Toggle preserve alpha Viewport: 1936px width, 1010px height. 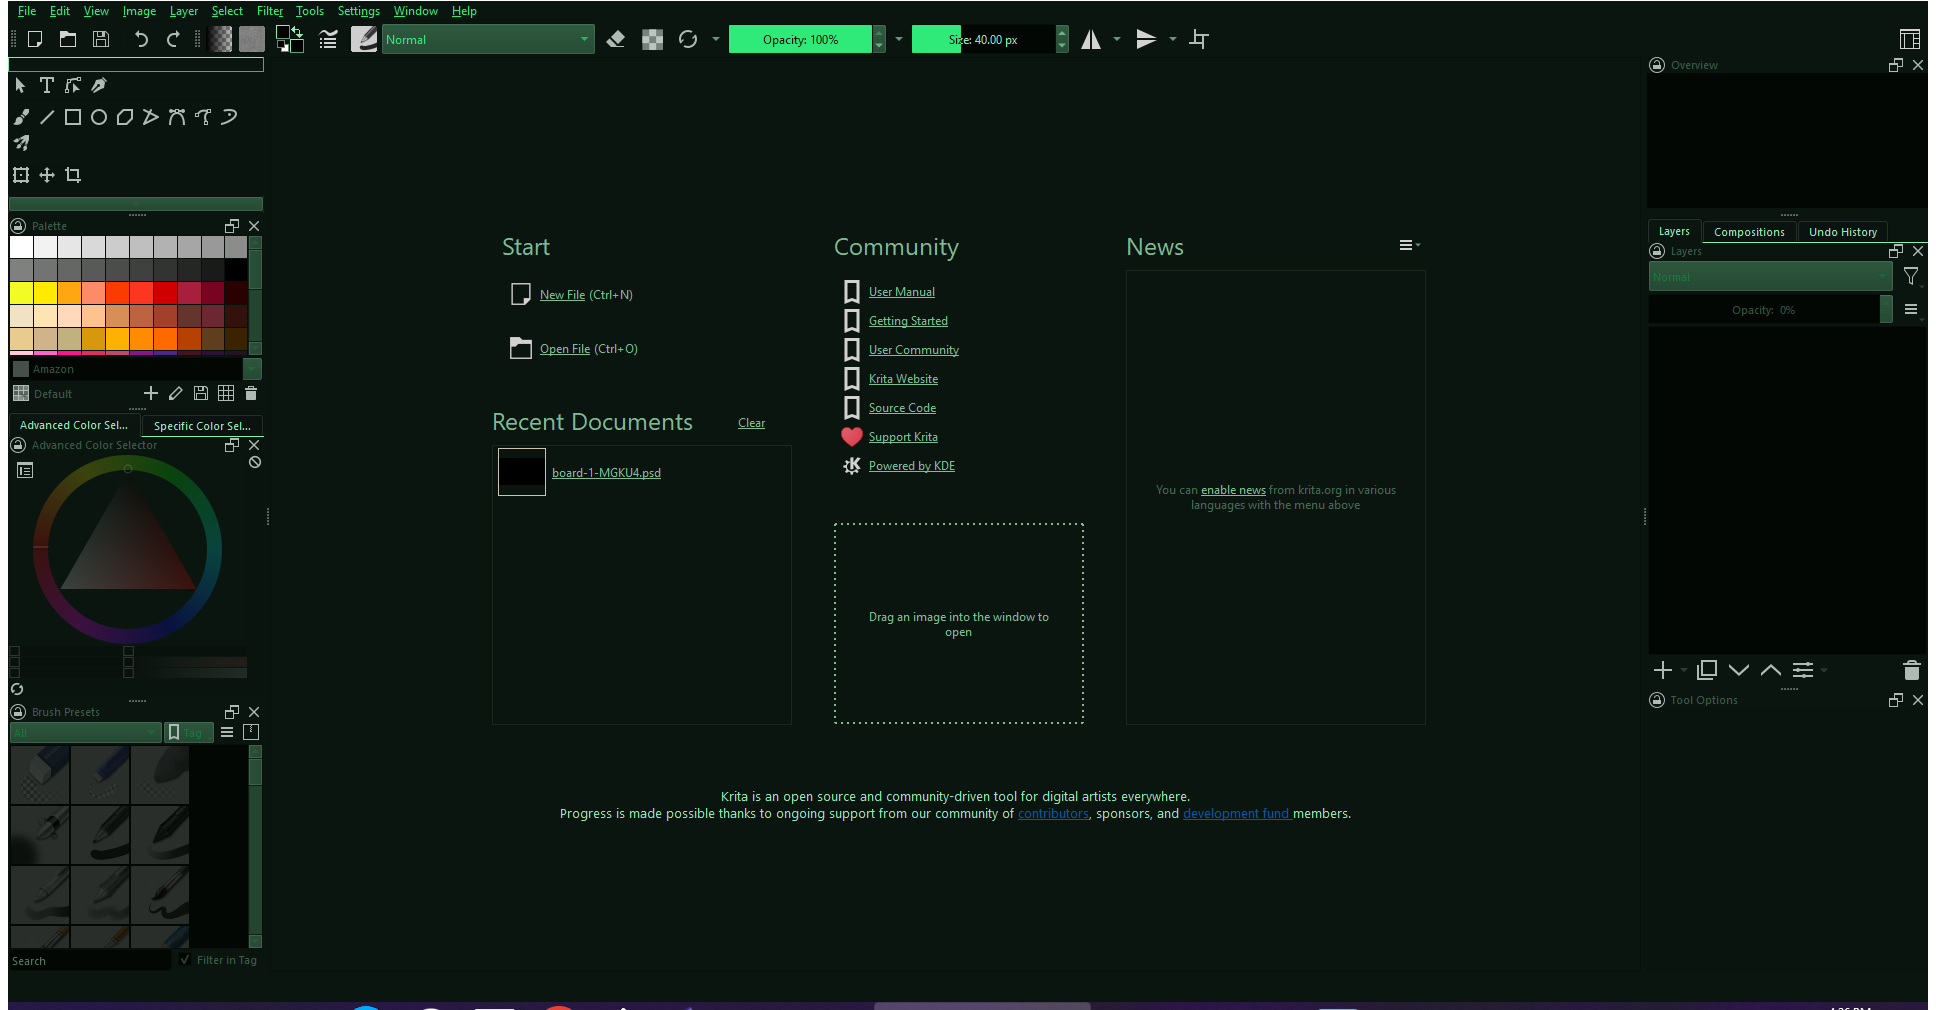click(x=652, y=39)
